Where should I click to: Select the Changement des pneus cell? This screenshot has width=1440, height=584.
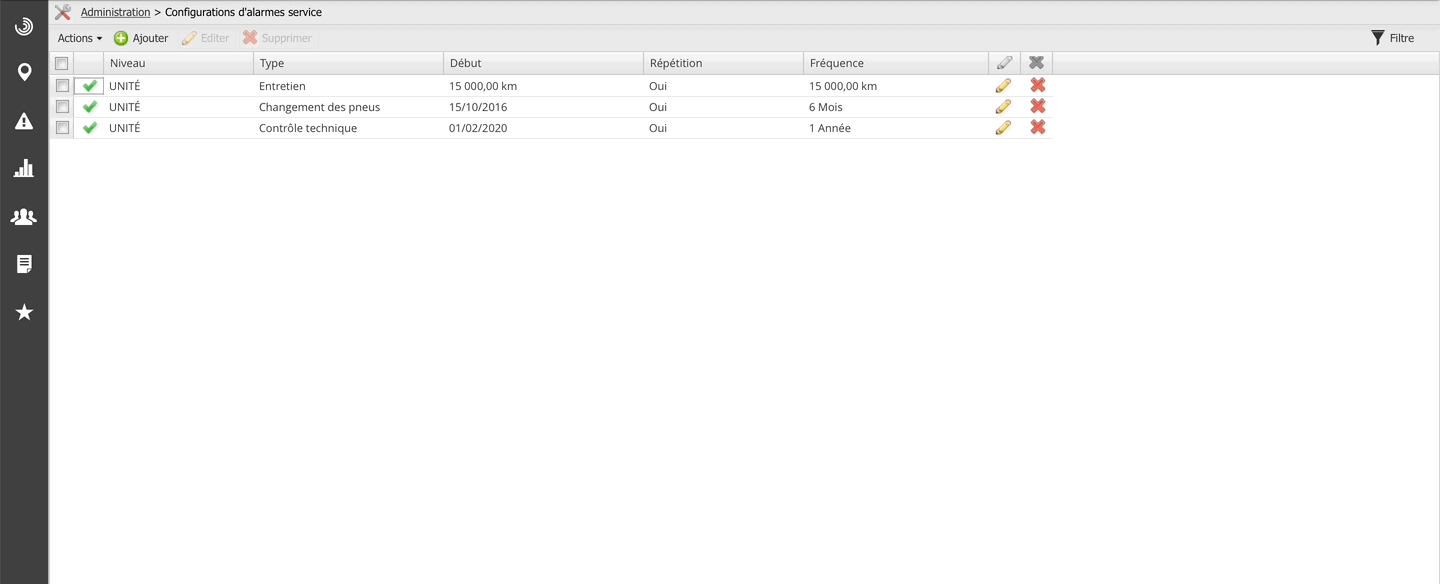tap(348, 107)
